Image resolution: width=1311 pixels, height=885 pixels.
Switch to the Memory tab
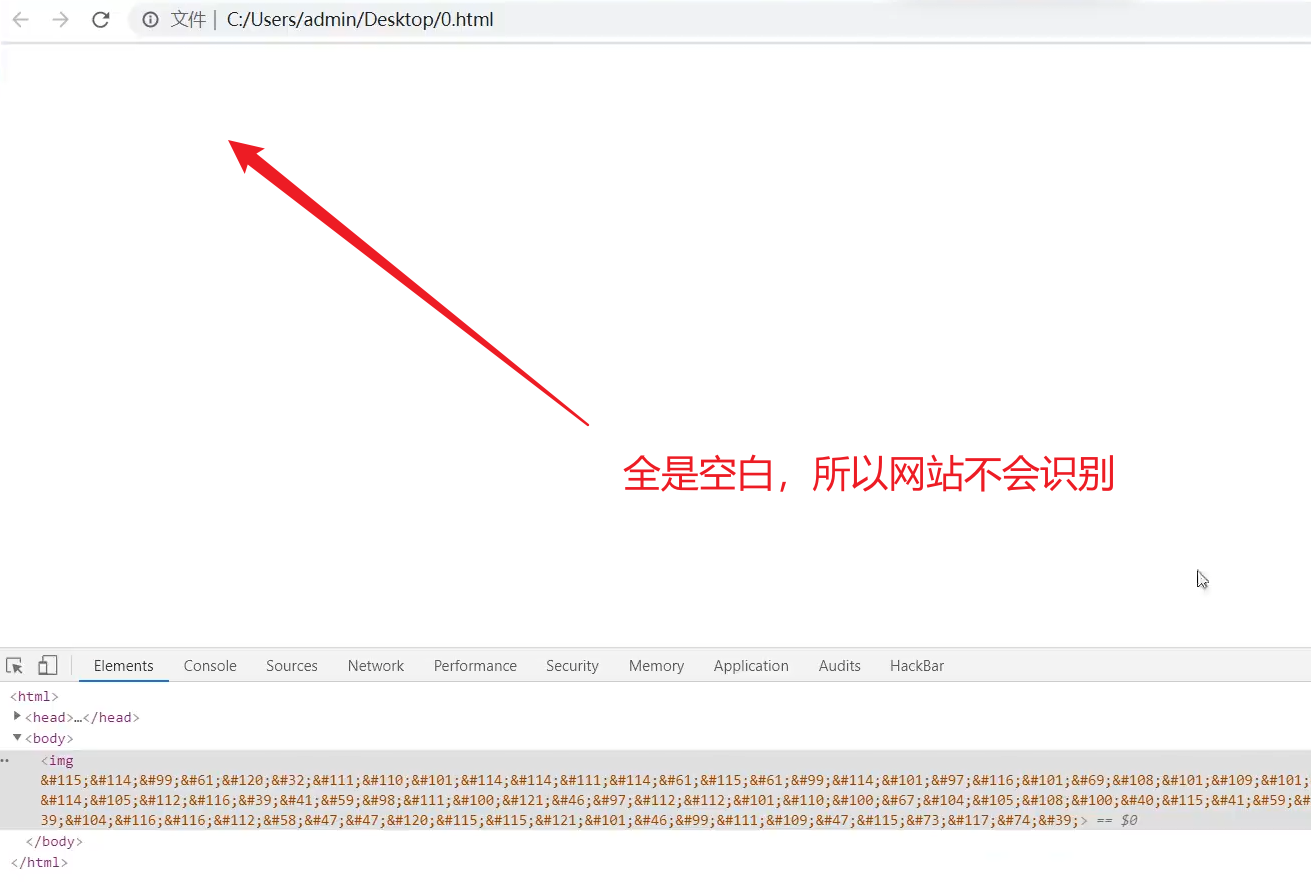point(656,666)
